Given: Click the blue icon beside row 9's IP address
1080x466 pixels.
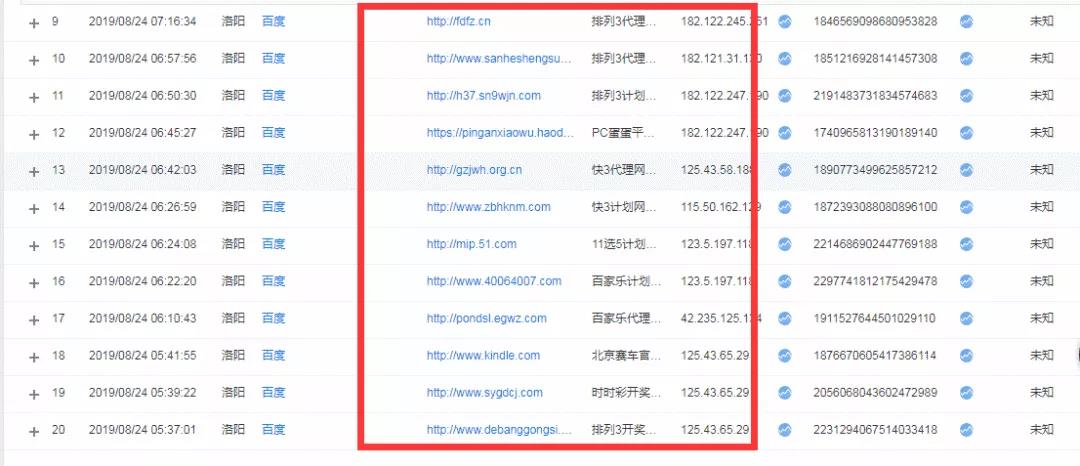Looking at the screenshot, I should pyautogui.click(x=785, y=21).
